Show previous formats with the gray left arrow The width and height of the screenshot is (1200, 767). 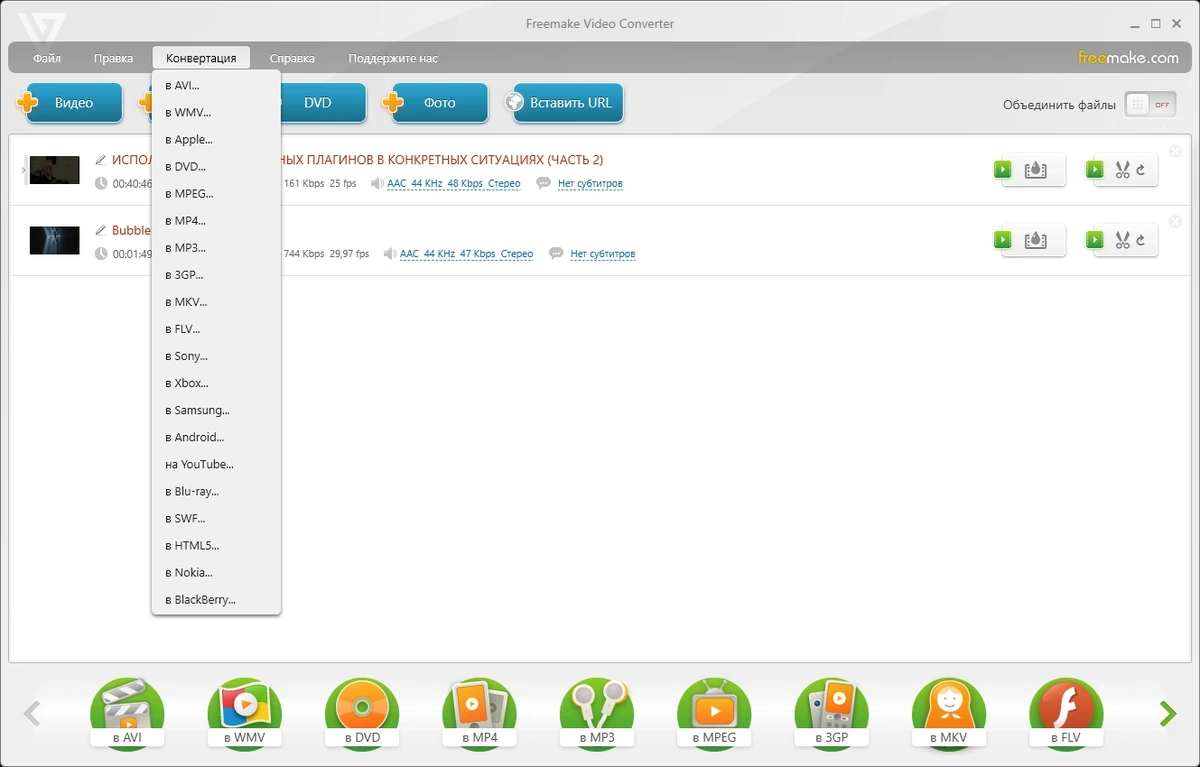[32, 713]
